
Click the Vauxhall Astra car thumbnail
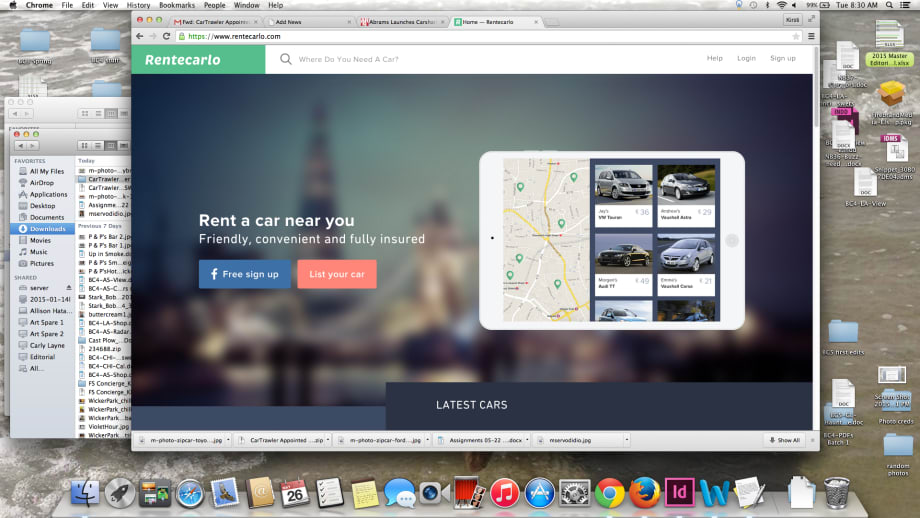686,184
